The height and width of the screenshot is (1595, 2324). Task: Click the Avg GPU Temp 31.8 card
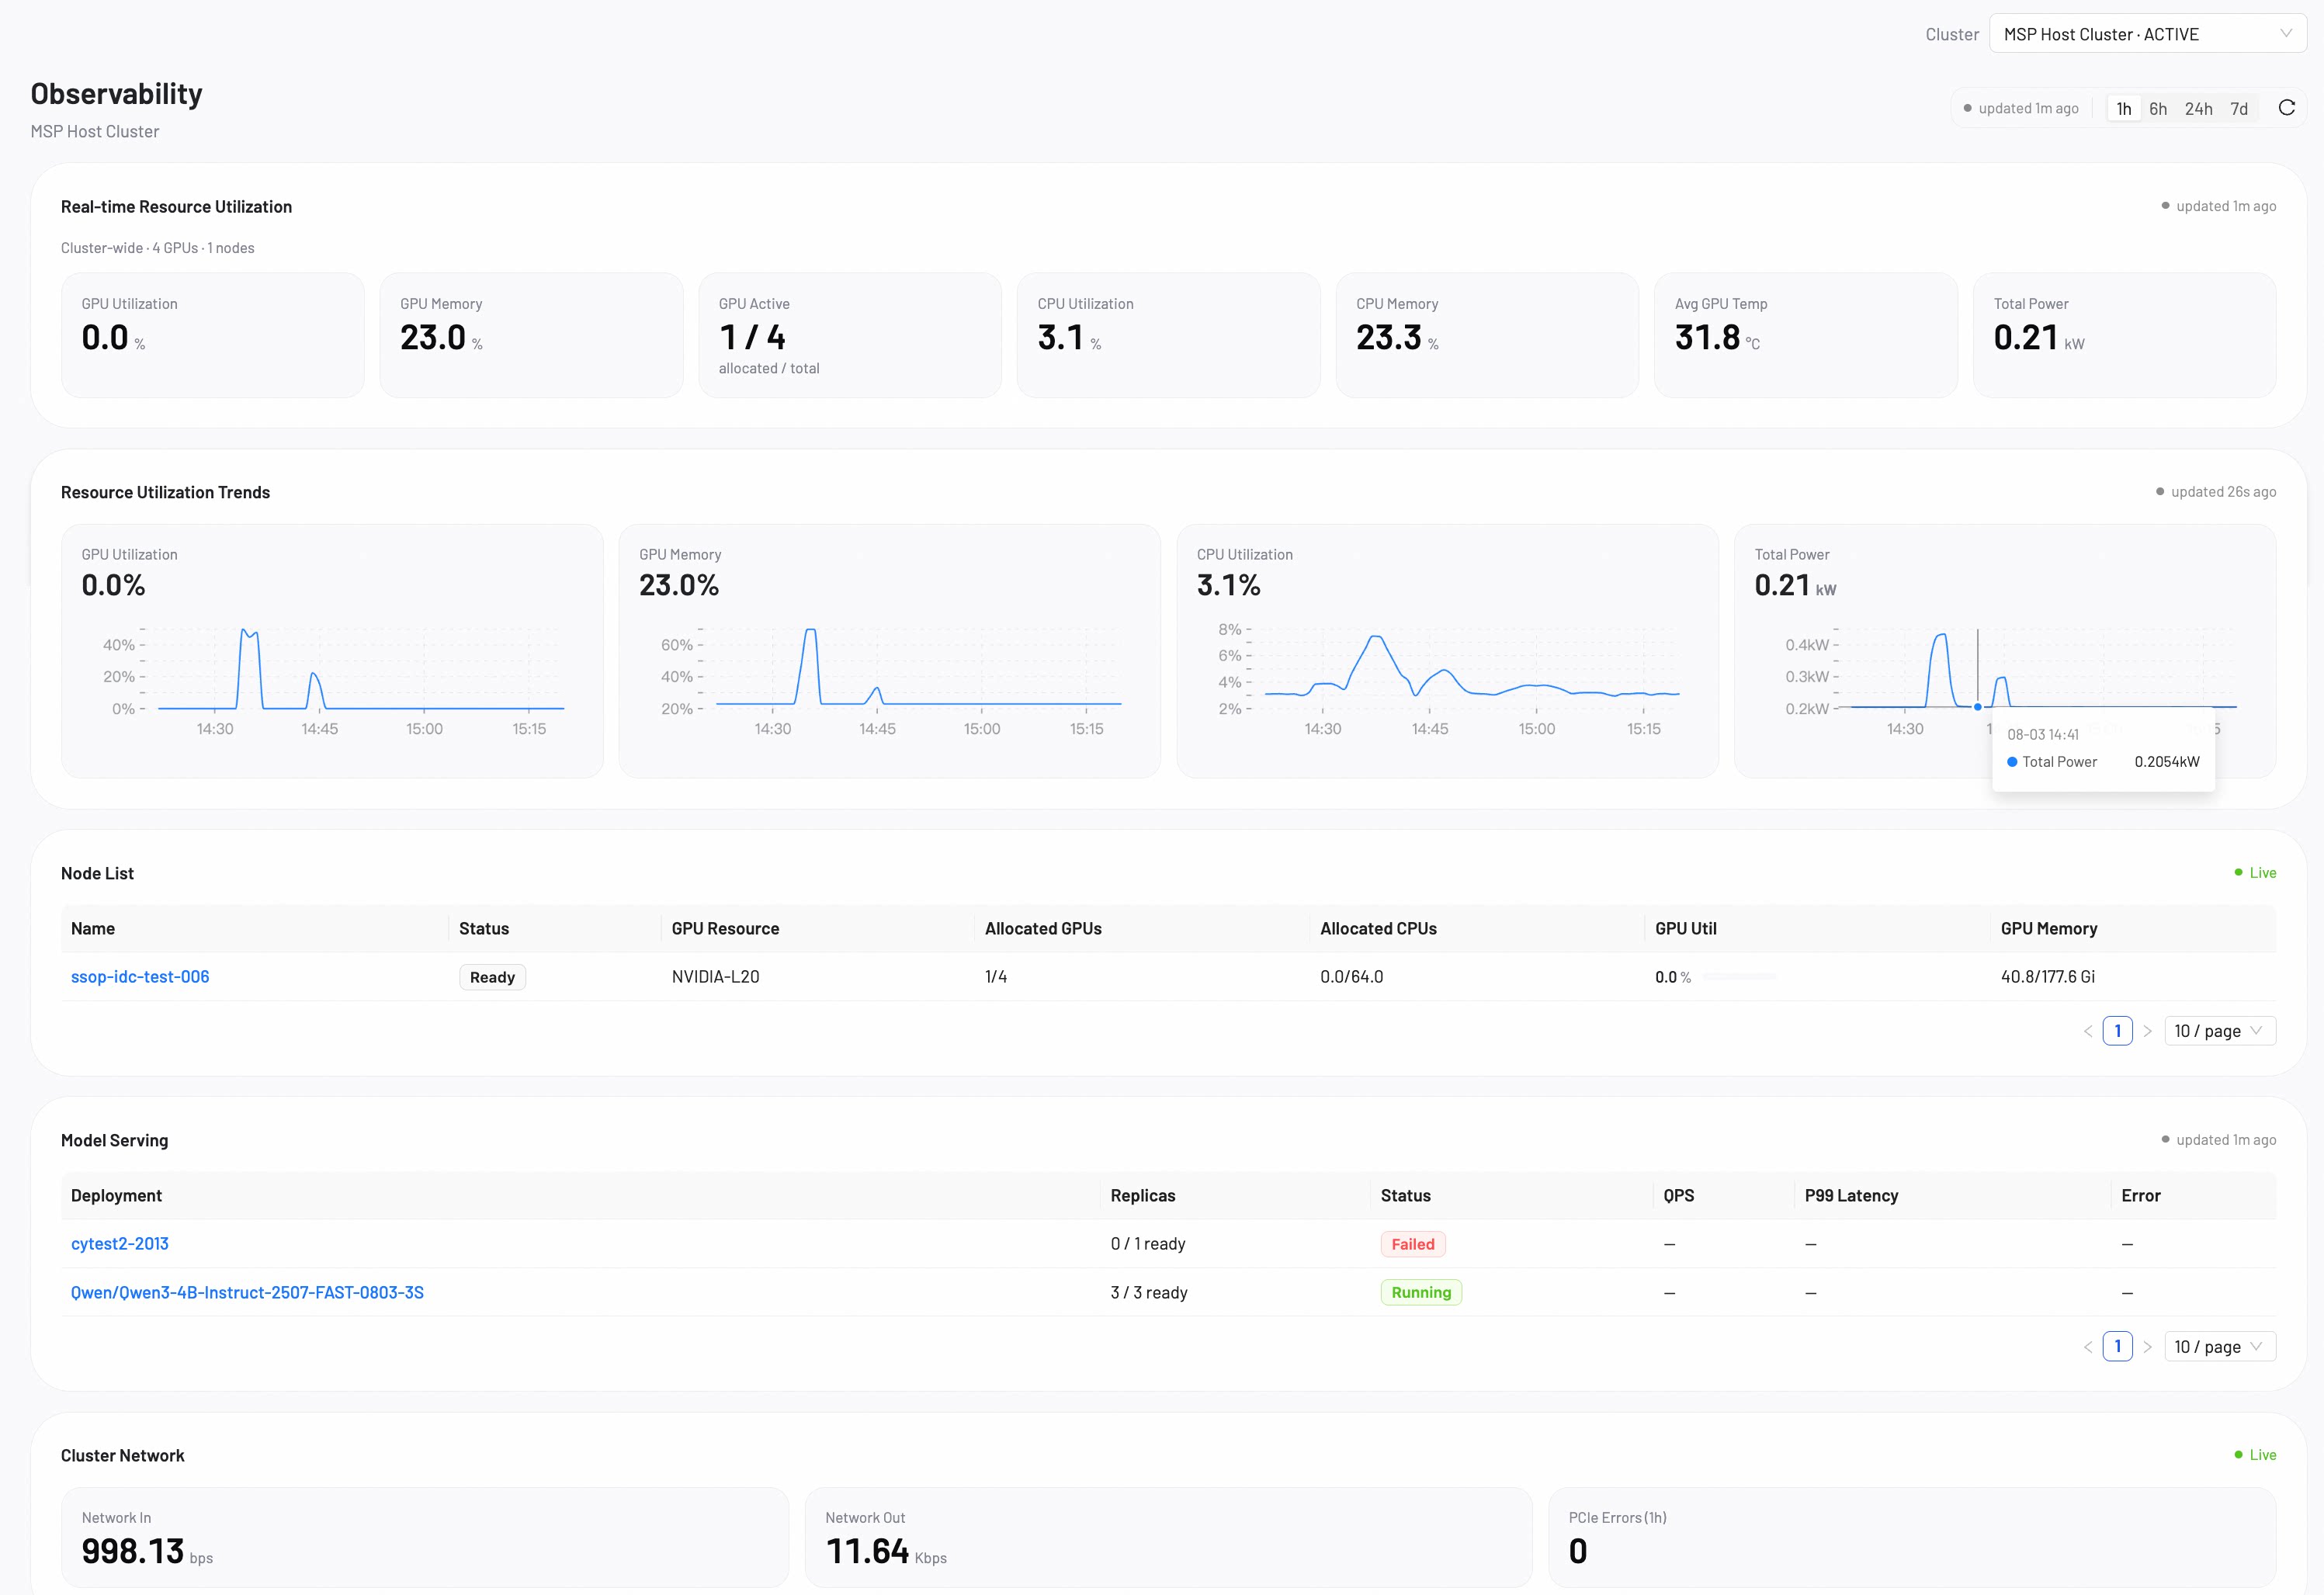pos(1806,335)
